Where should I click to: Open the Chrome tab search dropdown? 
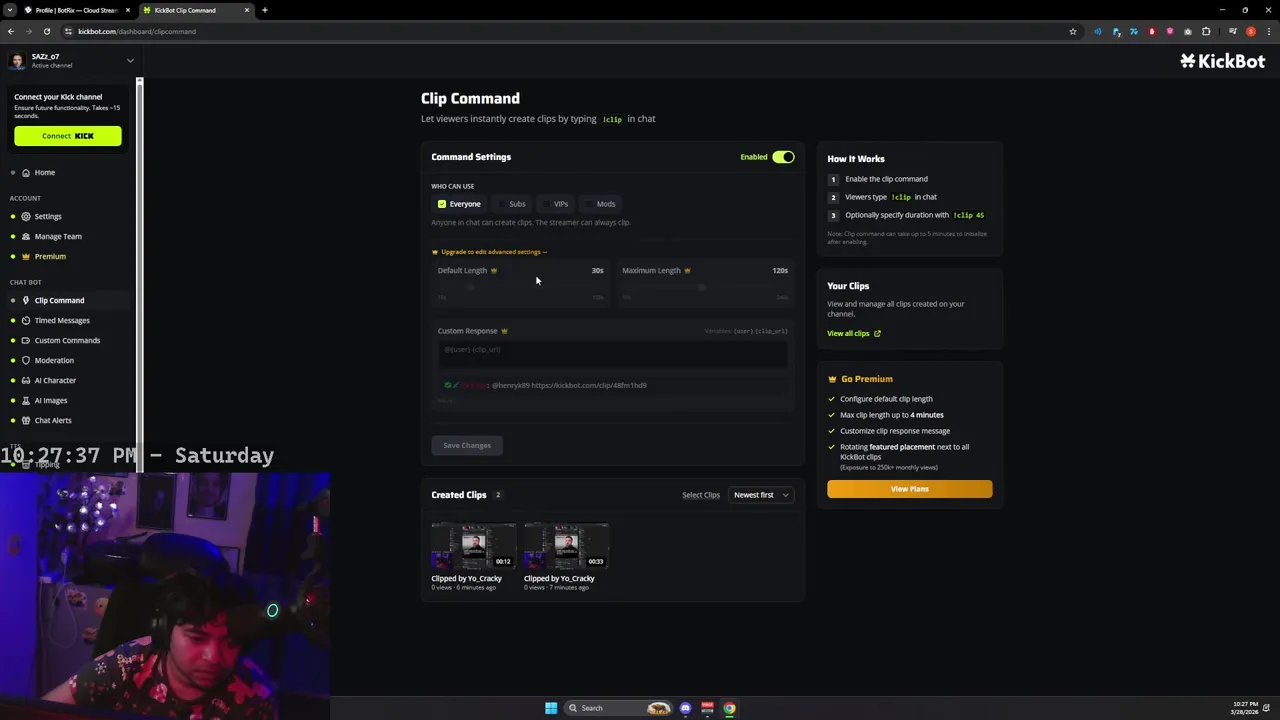coord(11,10)
